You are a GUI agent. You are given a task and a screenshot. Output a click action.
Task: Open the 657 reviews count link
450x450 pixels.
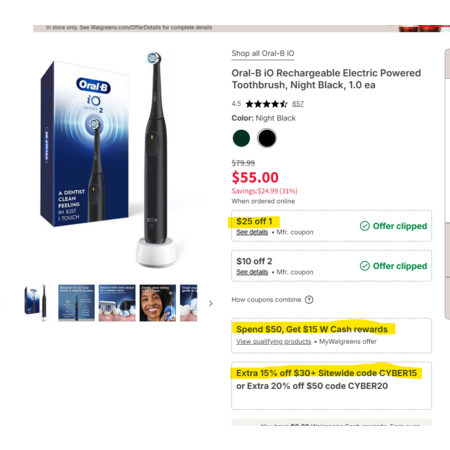coord(298,104)
